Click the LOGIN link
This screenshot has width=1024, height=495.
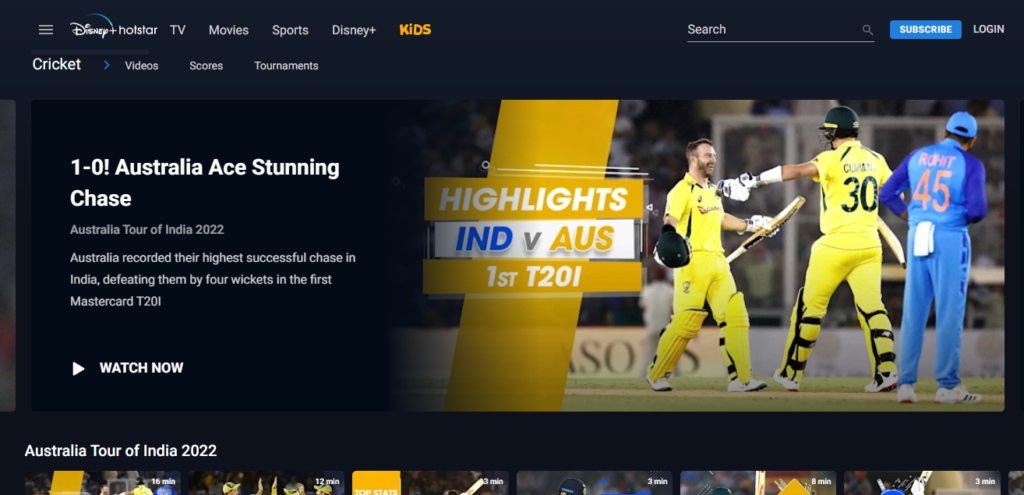pos(988,29)
